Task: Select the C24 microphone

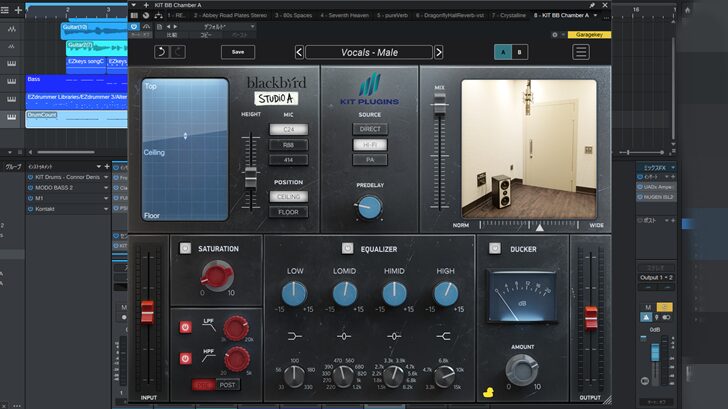Action: 288,130
